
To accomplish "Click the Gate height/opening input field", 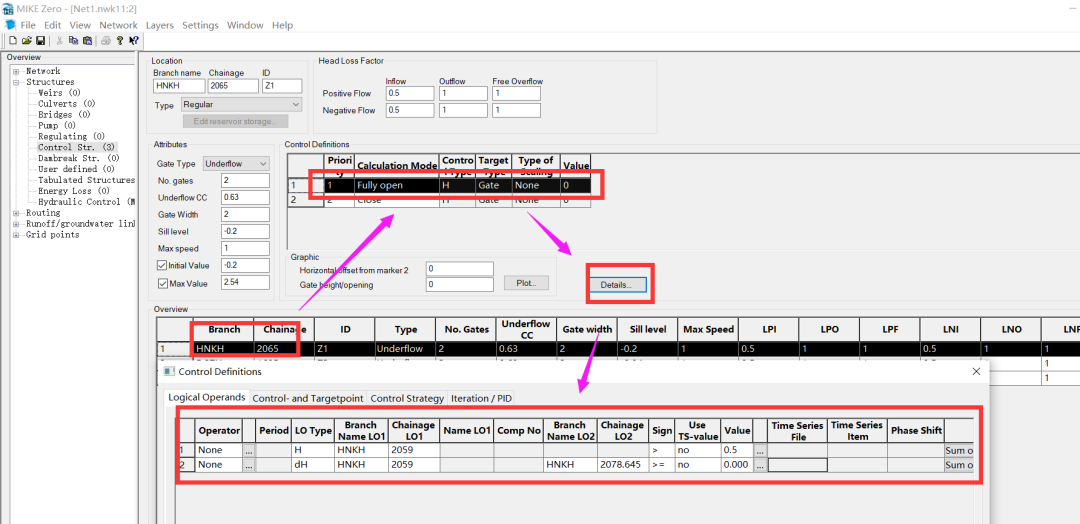I will [x=459, y=284].
